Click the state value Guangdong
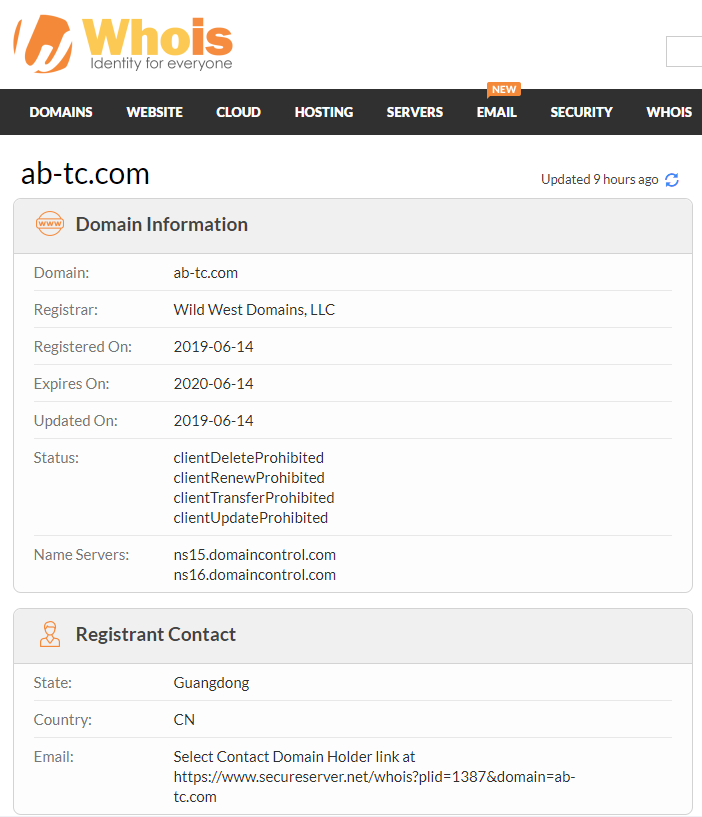This screenshot has width=702, height=817. 211,683
